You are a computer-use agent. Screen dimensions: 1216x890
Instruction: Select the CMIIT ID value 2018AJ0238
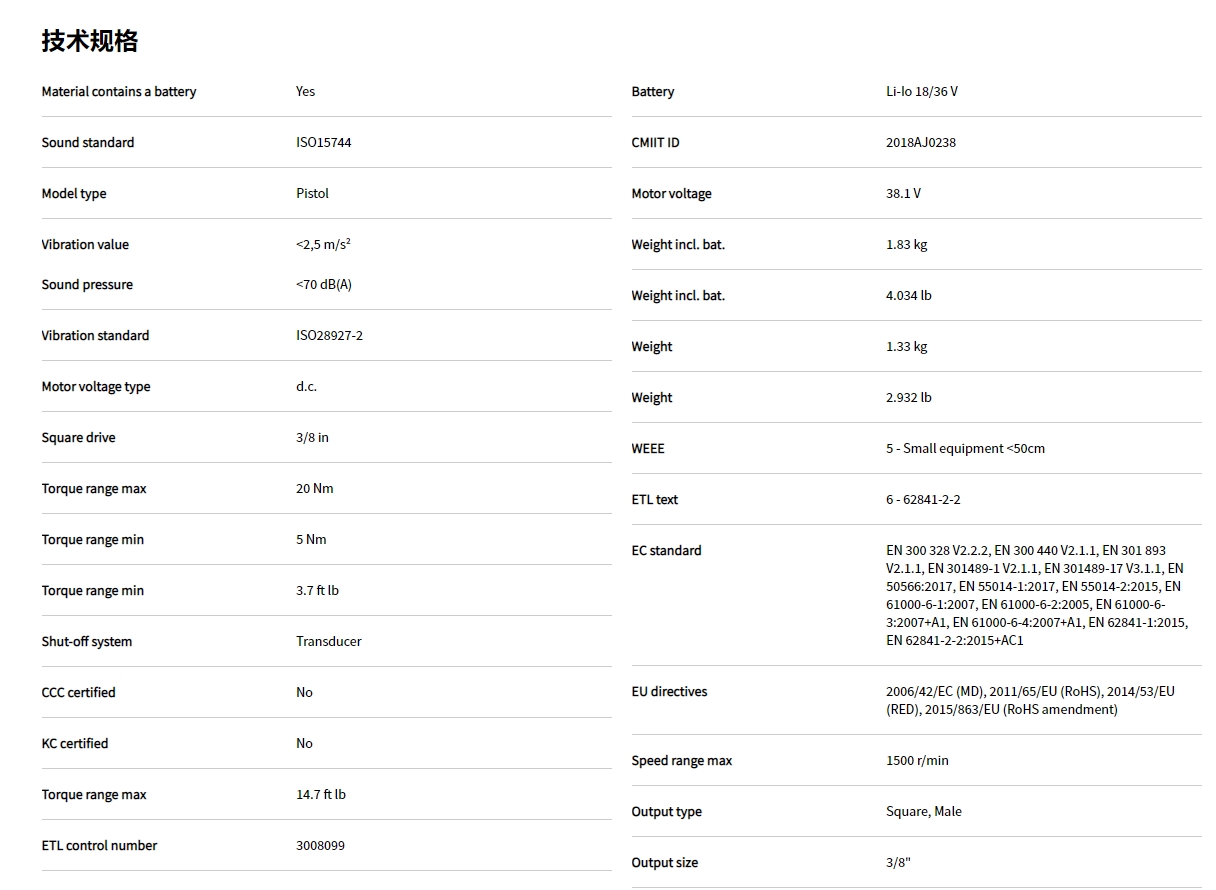[x=920, y=143]
